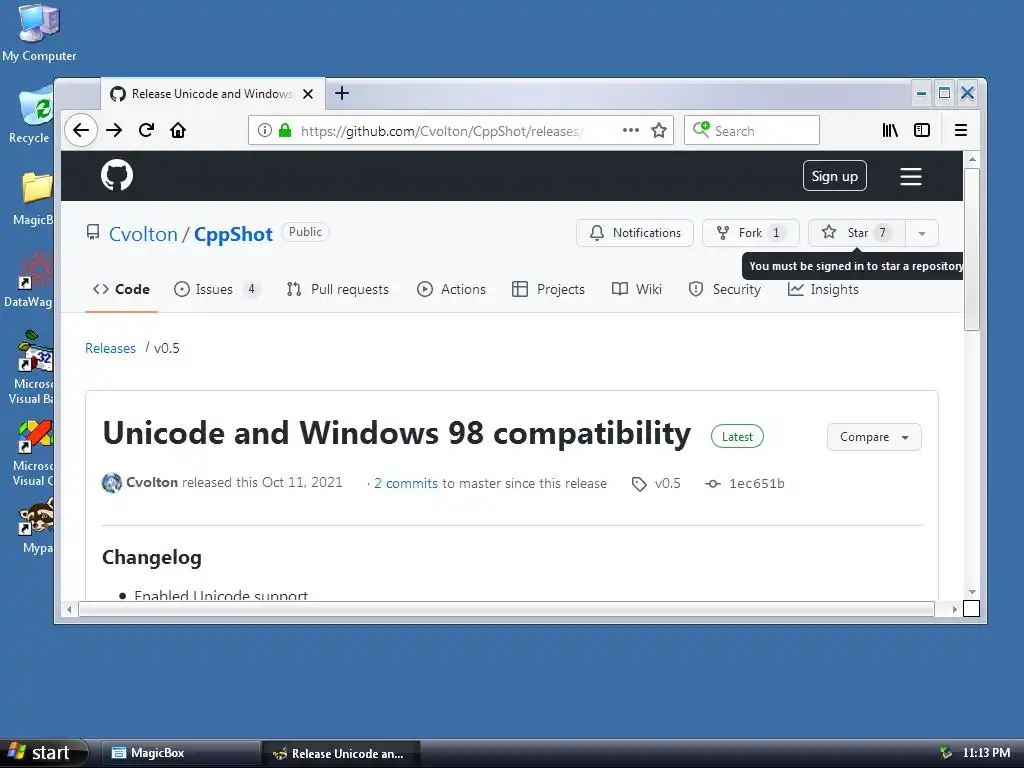
Task: Open a new tab with plus button
Action: (x=342, y=93)
